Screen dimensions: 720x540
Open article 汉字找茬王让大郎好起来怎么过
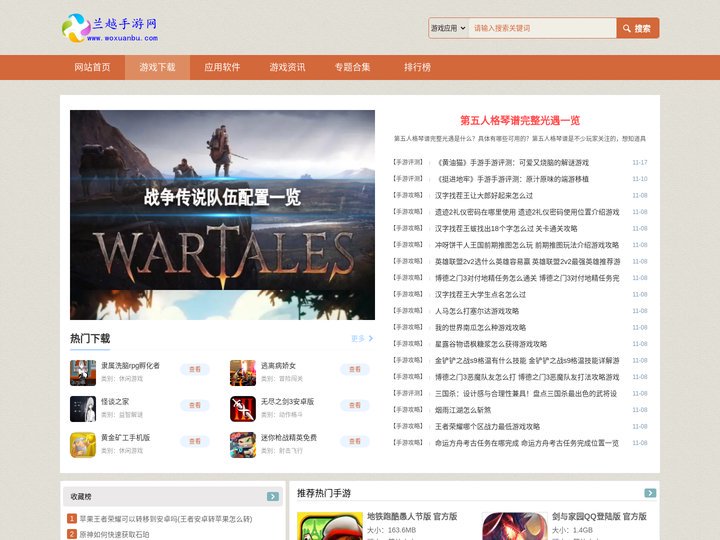click(x=484, y=196)
